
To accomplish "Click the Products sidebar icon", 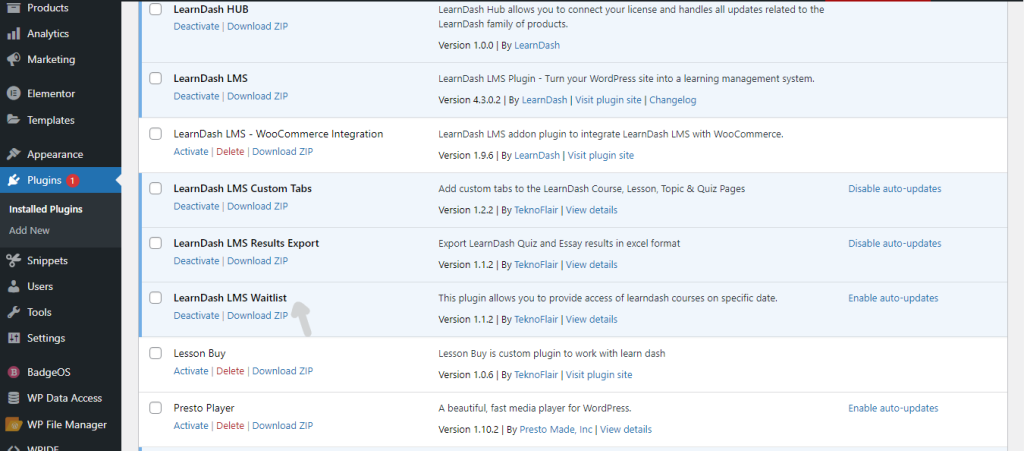I will [x=13, y=8].
